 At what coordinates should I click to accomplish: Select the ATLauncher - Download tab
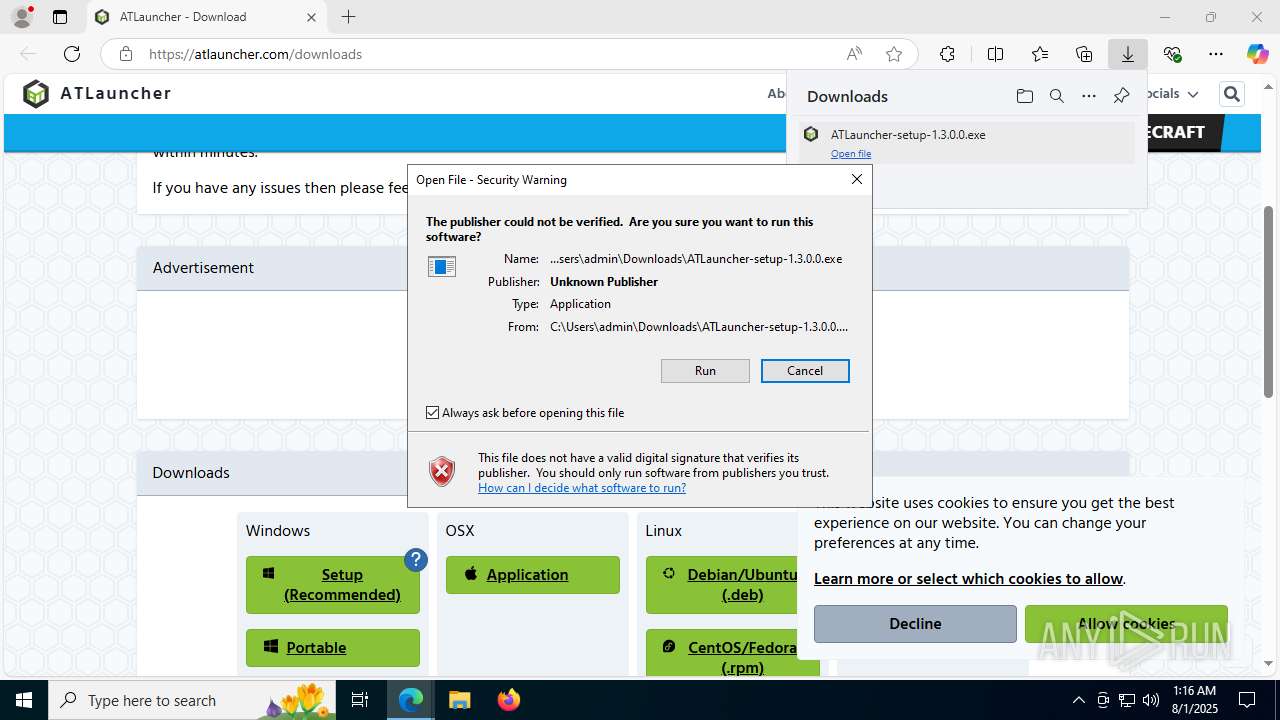click(205, 17)
